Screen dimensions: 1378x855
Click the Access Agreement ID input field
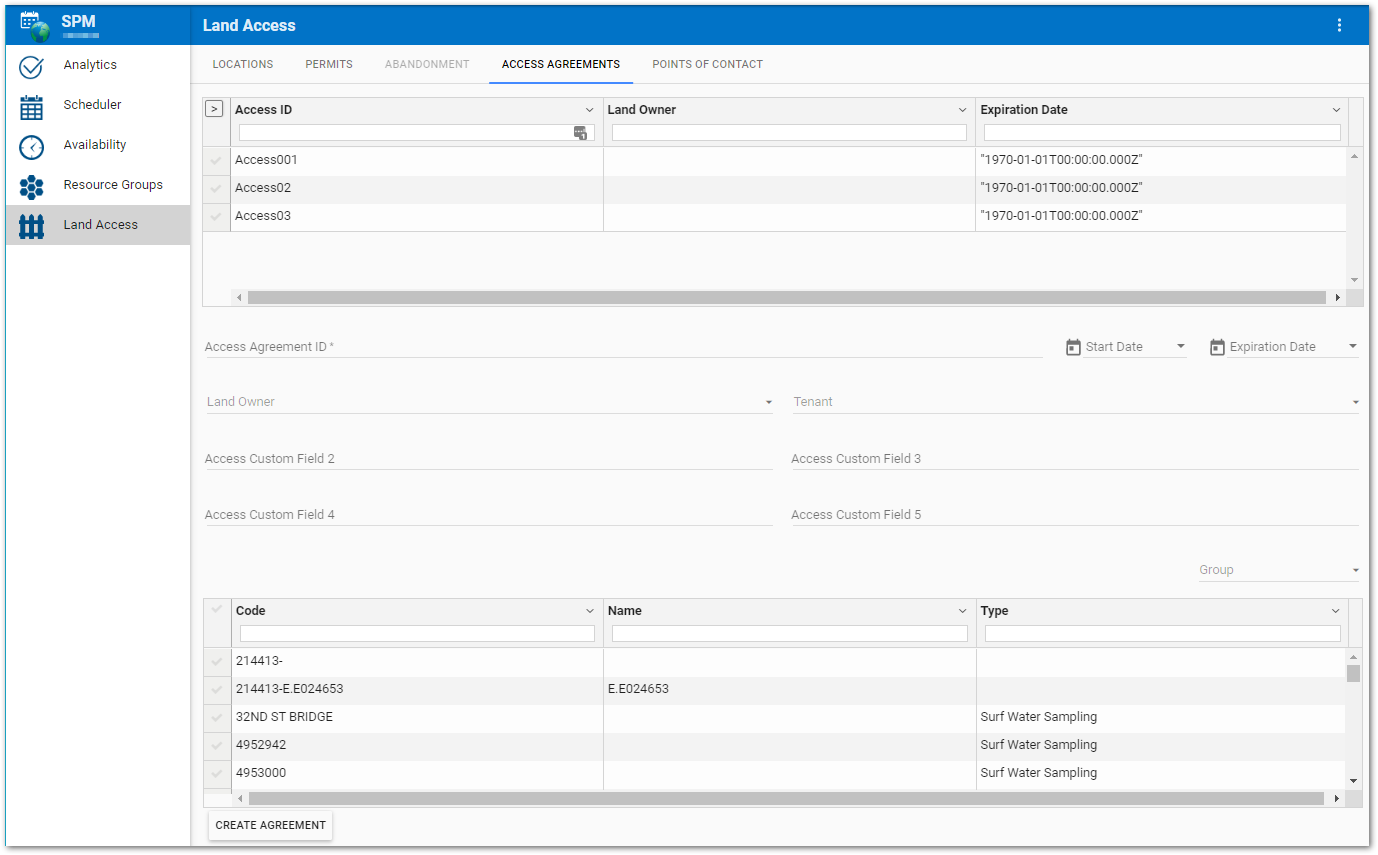(622, 347)
